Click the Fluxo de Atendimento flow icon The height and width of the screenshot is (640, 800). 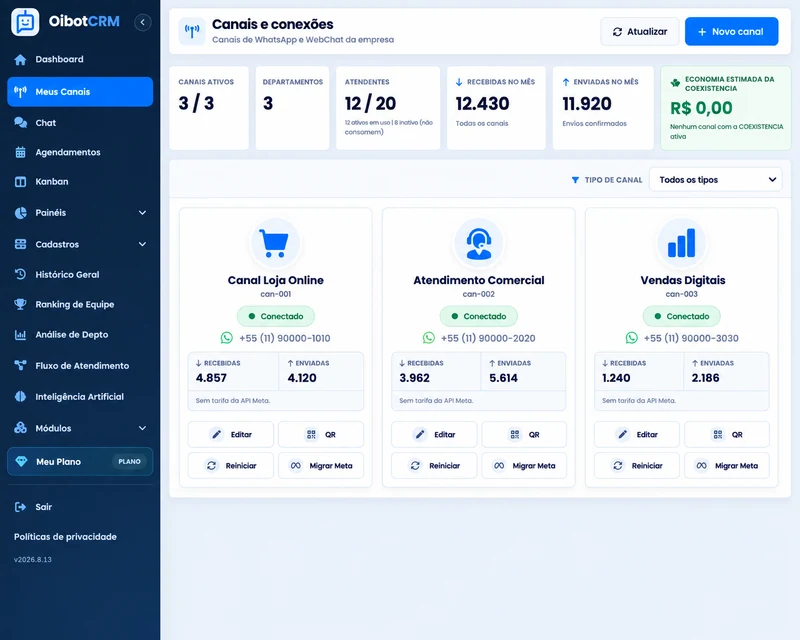(20, 365)
